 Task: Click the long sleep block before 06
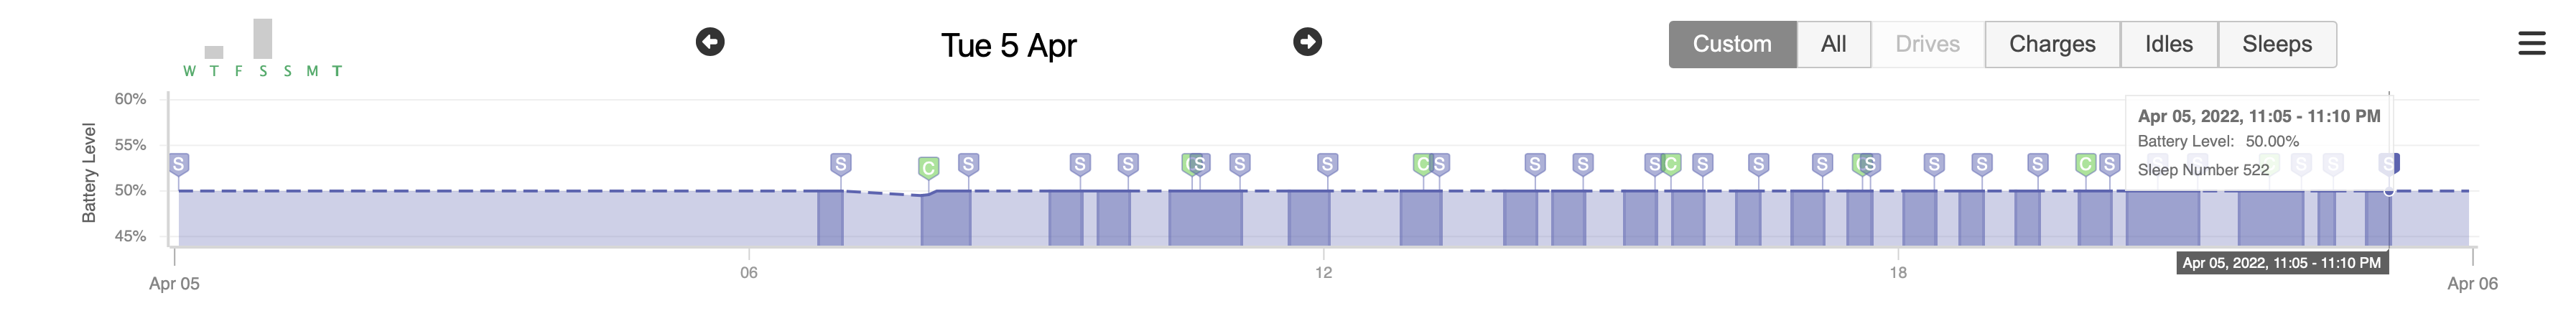(498, 218)
